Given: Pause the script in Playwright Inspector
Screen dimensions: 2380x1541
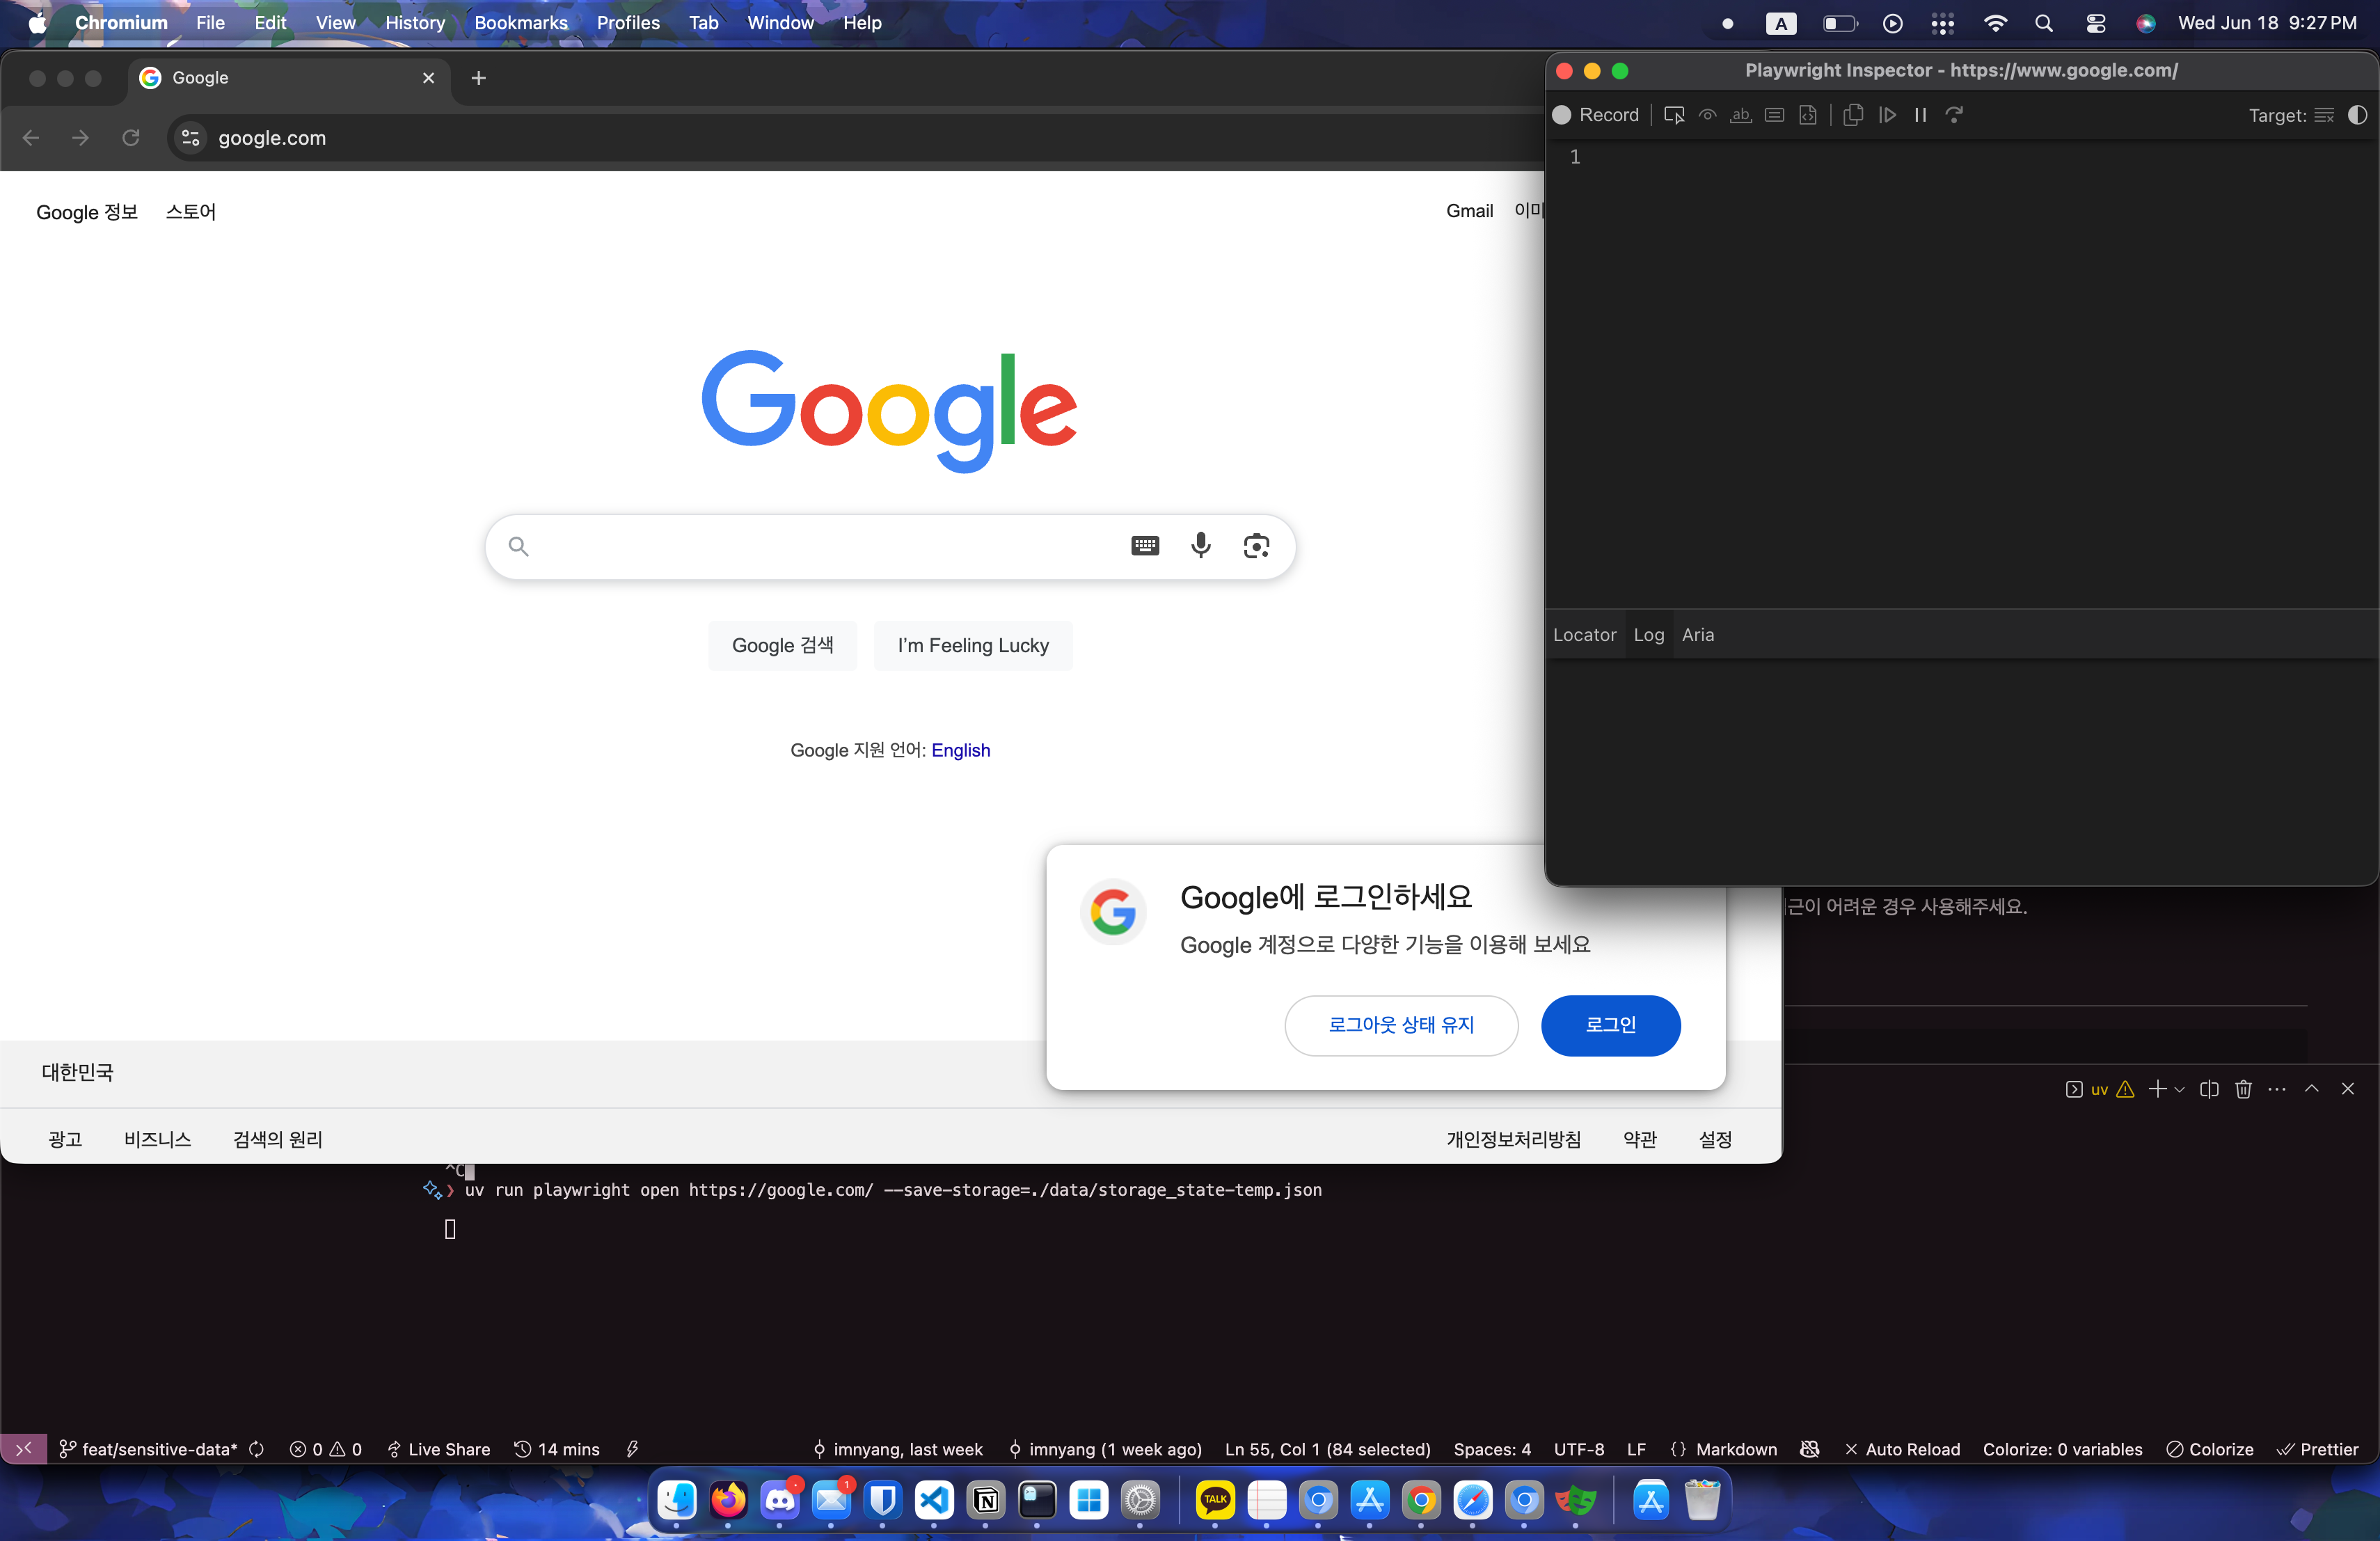Looking at the screenshot, I should [1920, 115].
